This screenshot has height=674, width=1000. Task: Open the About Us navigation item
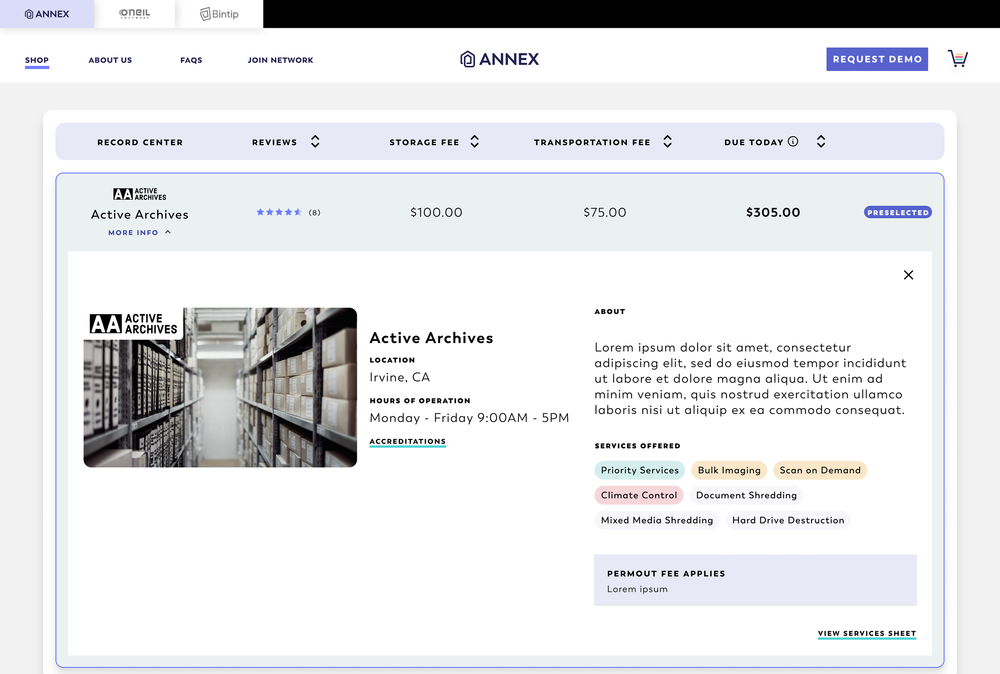pyautogui.click(x=110, y=60)
